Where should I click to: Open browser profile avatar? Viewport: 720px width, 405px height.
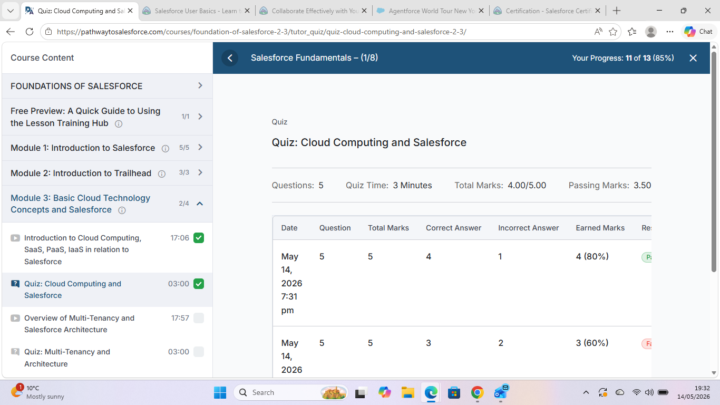[651, 32]
